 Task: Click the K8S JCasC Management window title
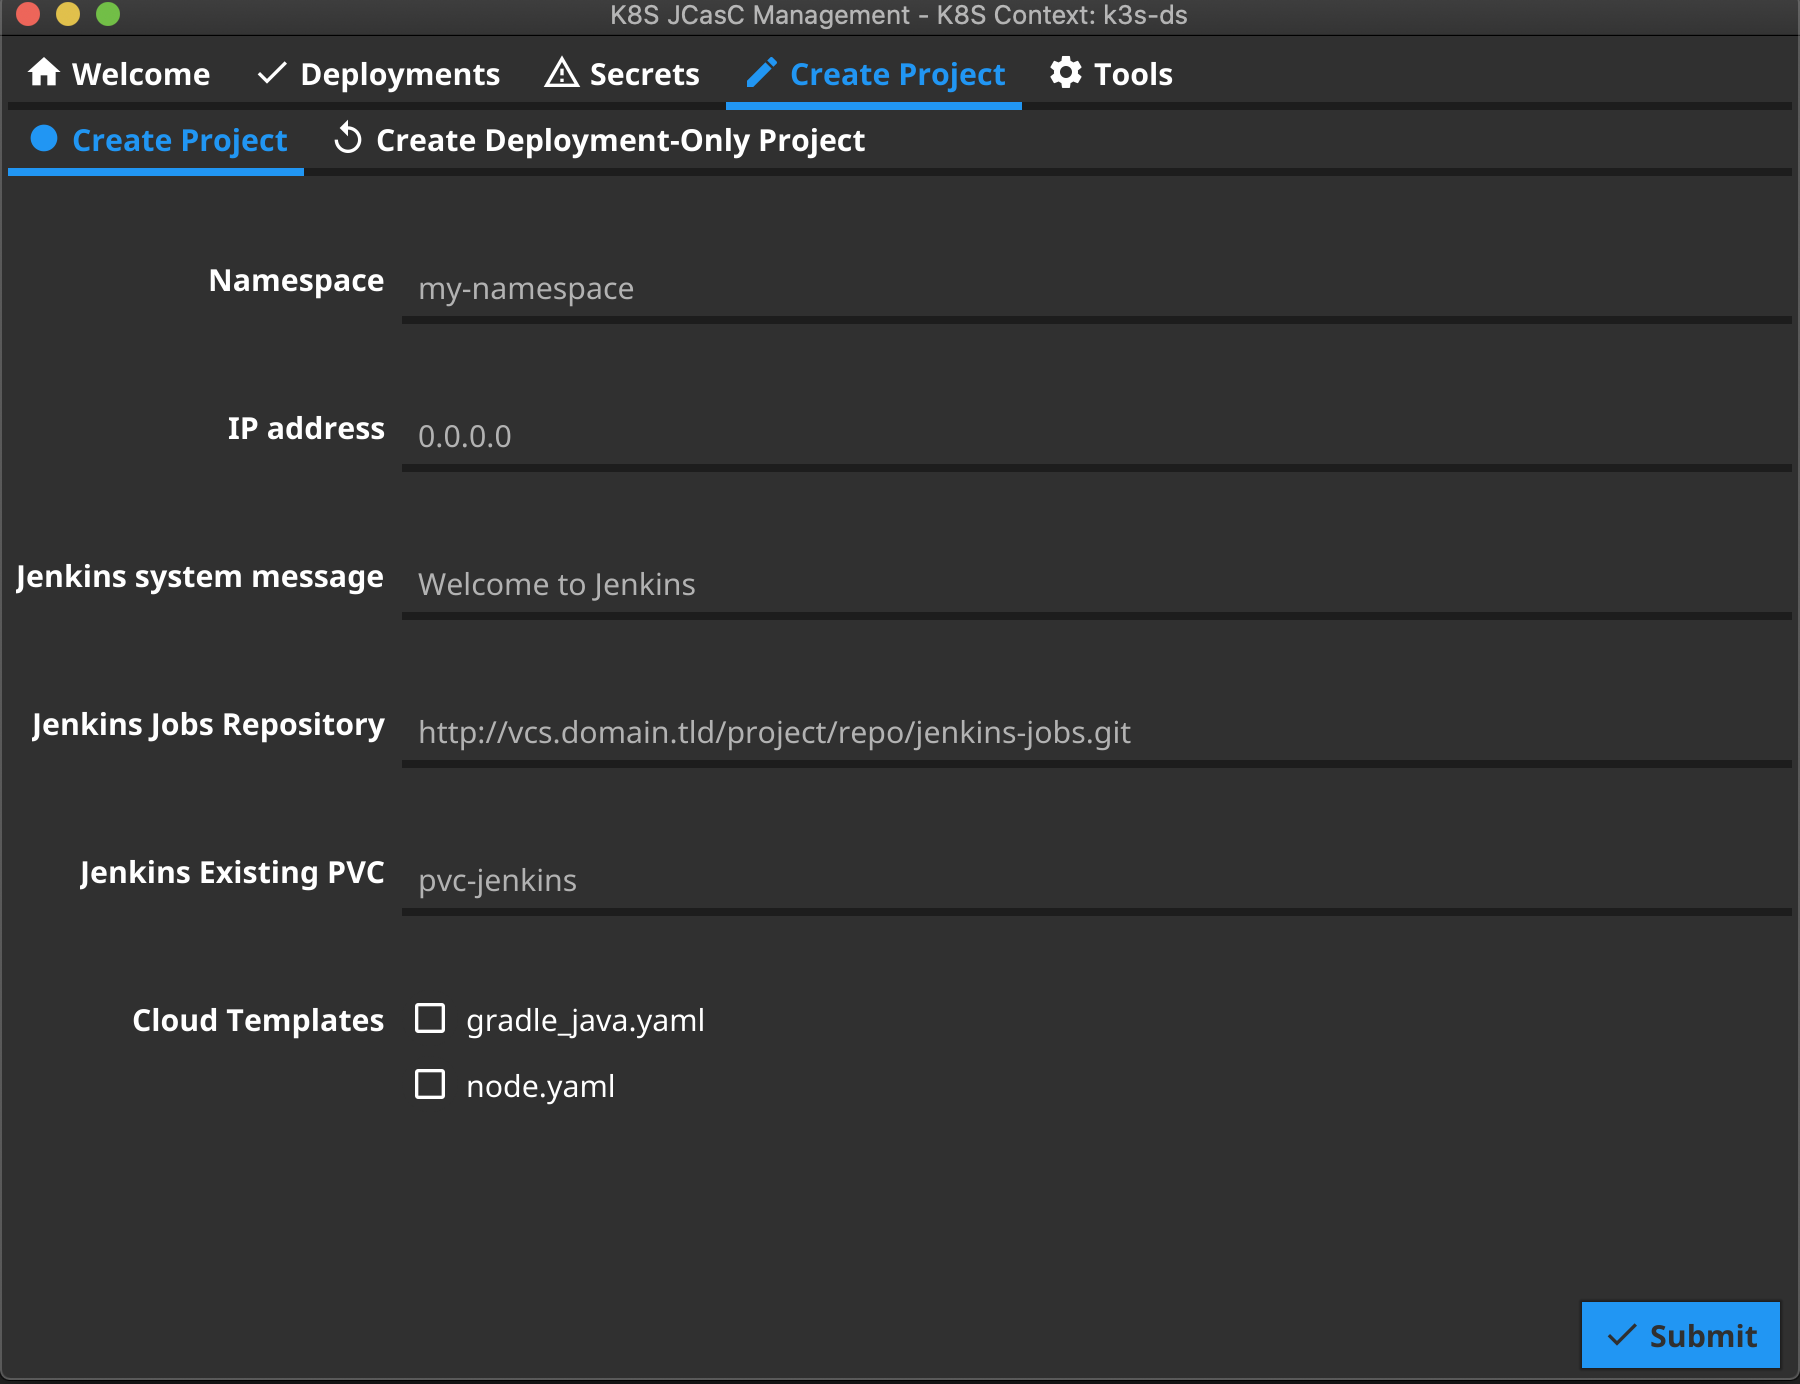(898, 15)
